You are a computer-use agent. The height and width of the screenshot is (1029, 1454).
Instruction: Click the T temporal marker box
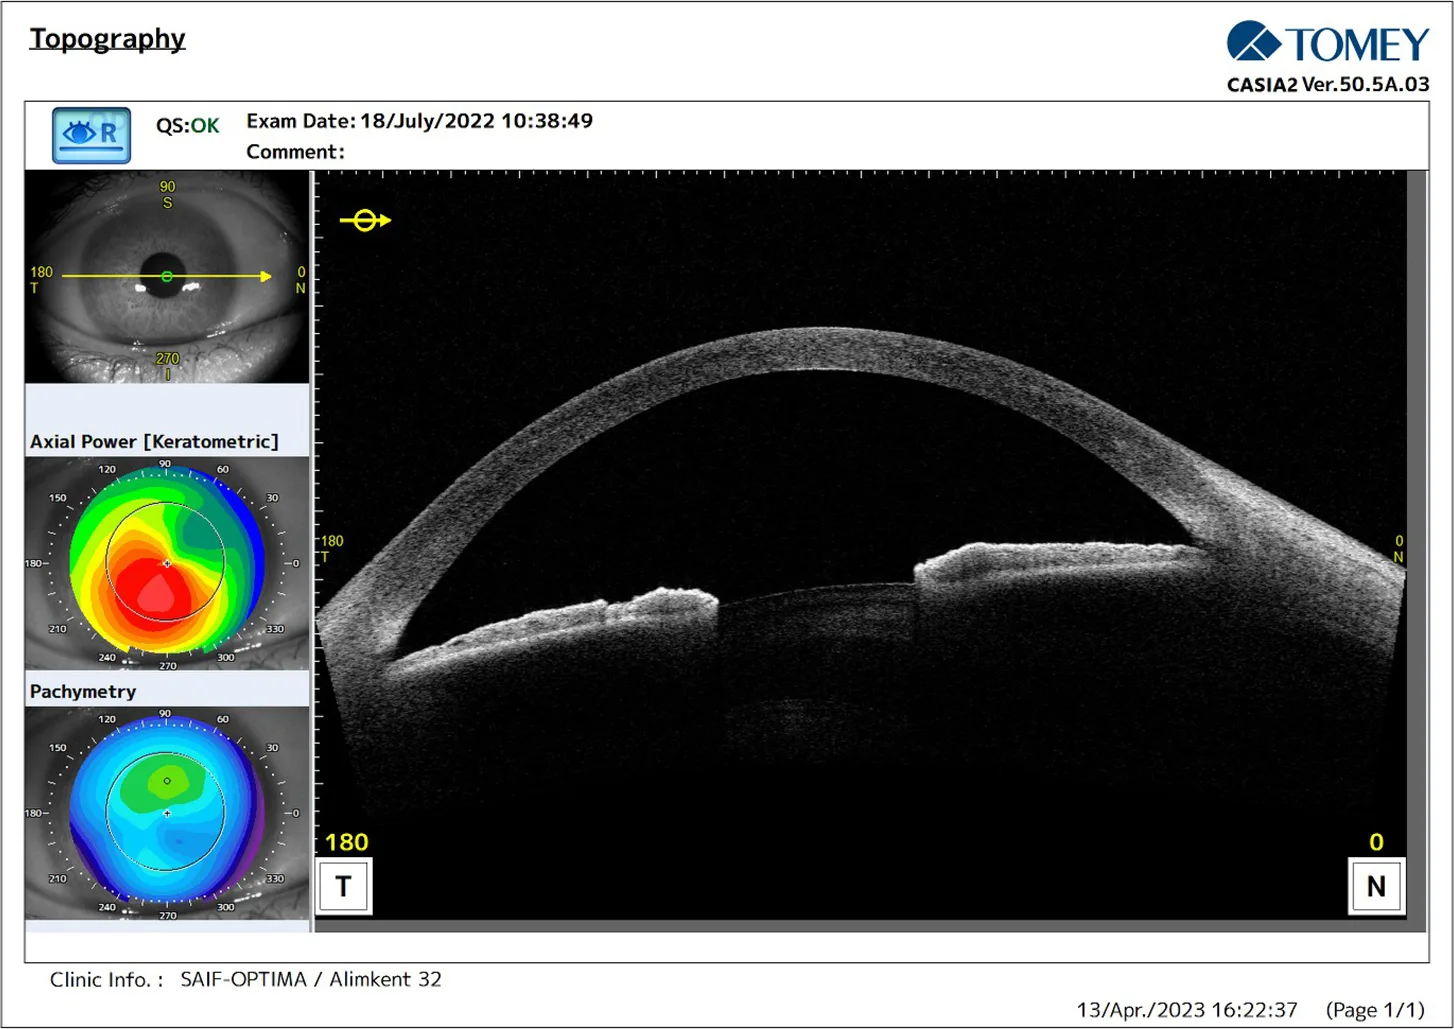[x=343, y=886]
